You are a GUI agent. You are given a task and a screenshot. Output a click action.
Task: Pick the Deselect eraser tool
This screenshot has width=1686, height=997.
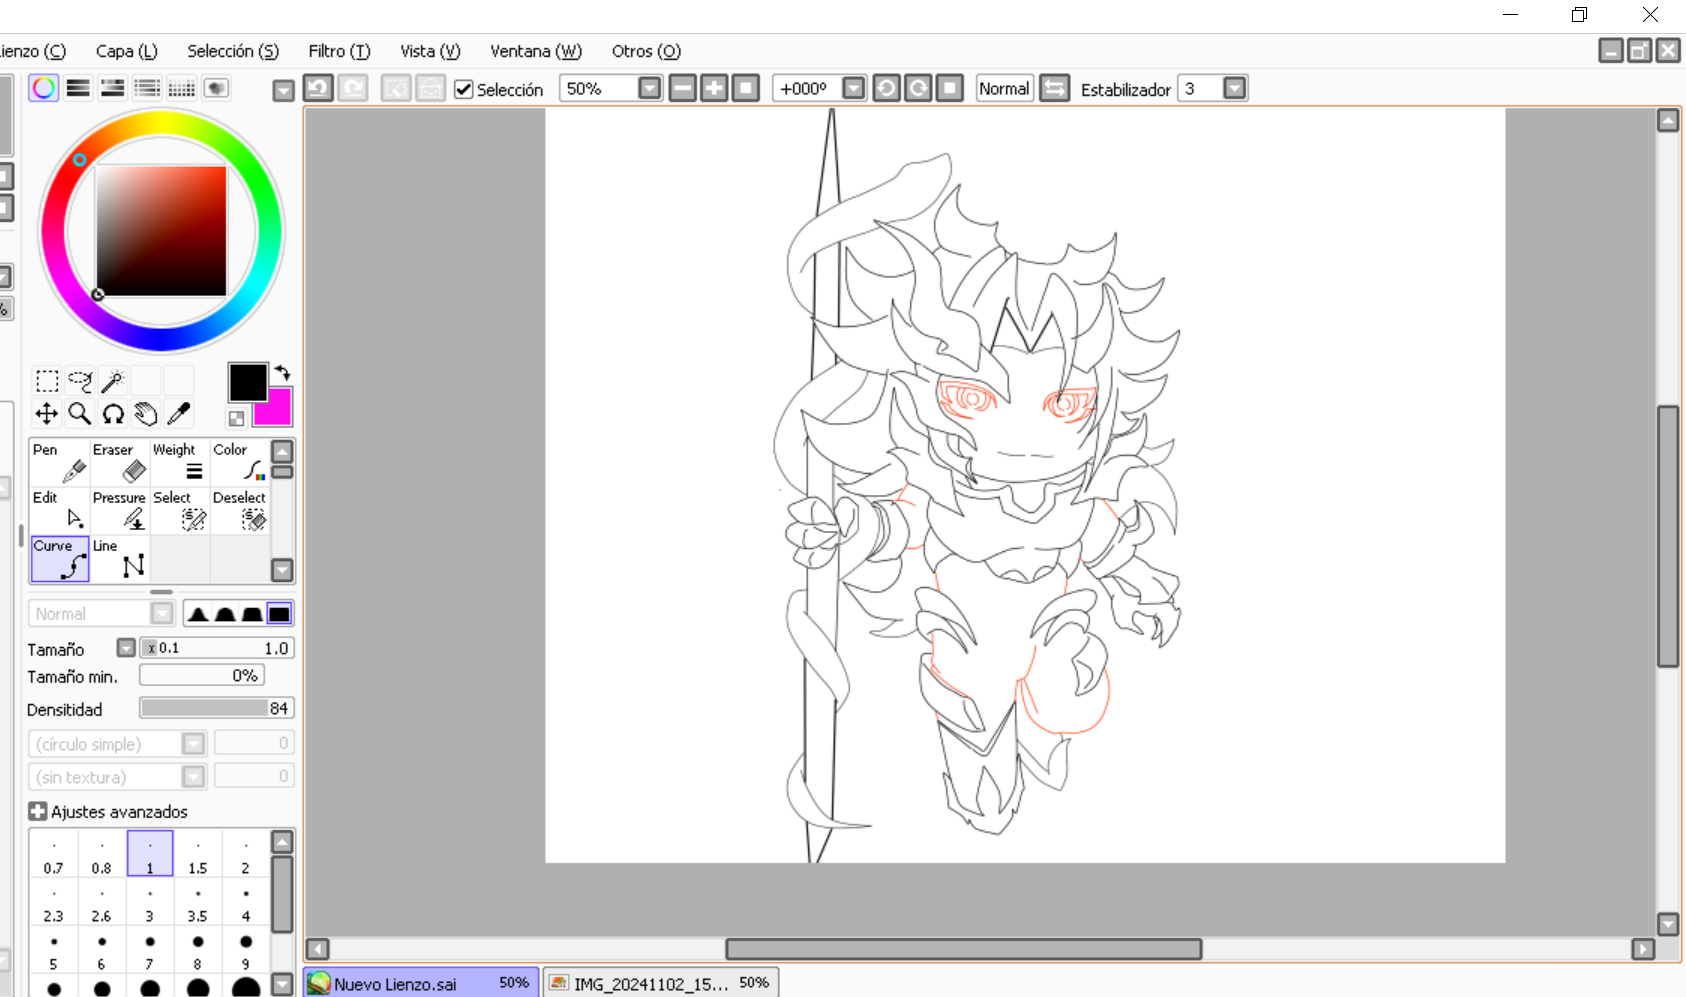[240, 510]
